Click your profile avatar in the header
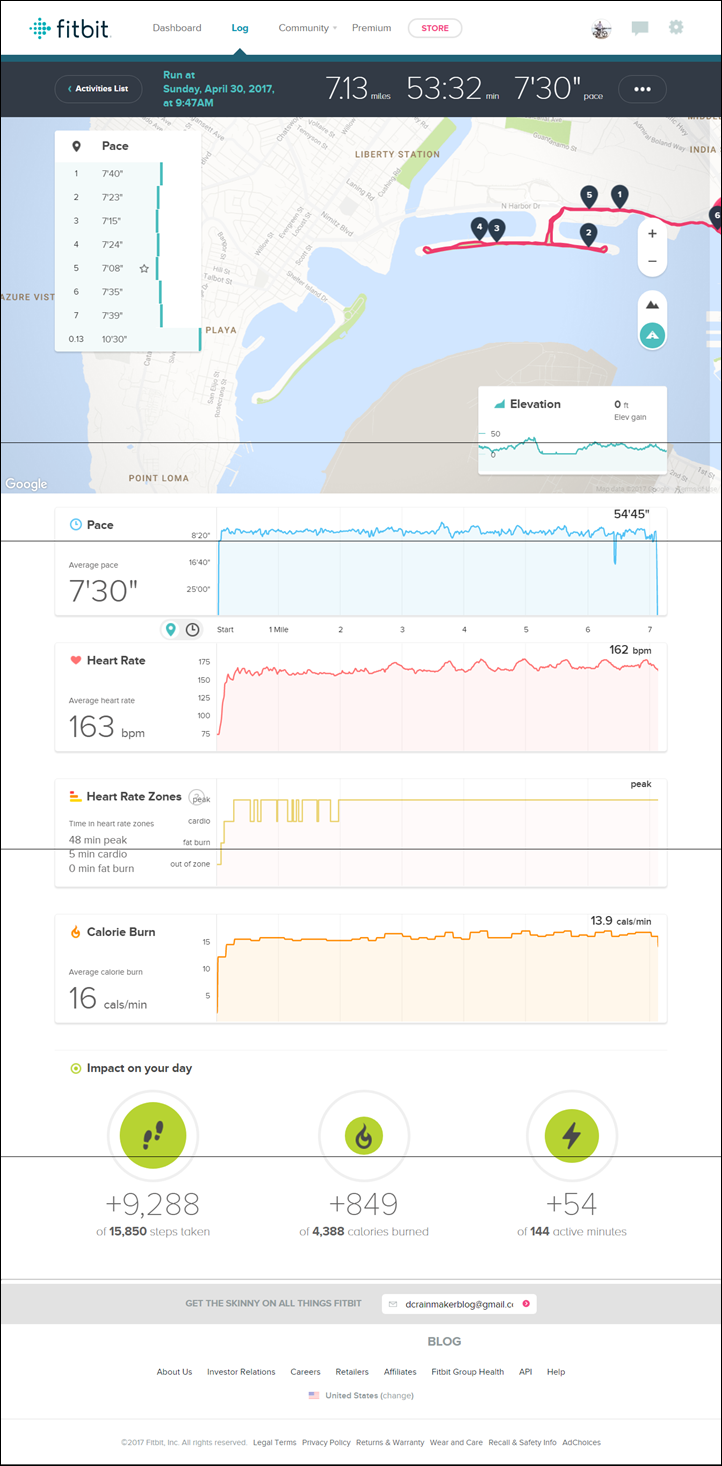722x1466 pixels. (601, 28)
